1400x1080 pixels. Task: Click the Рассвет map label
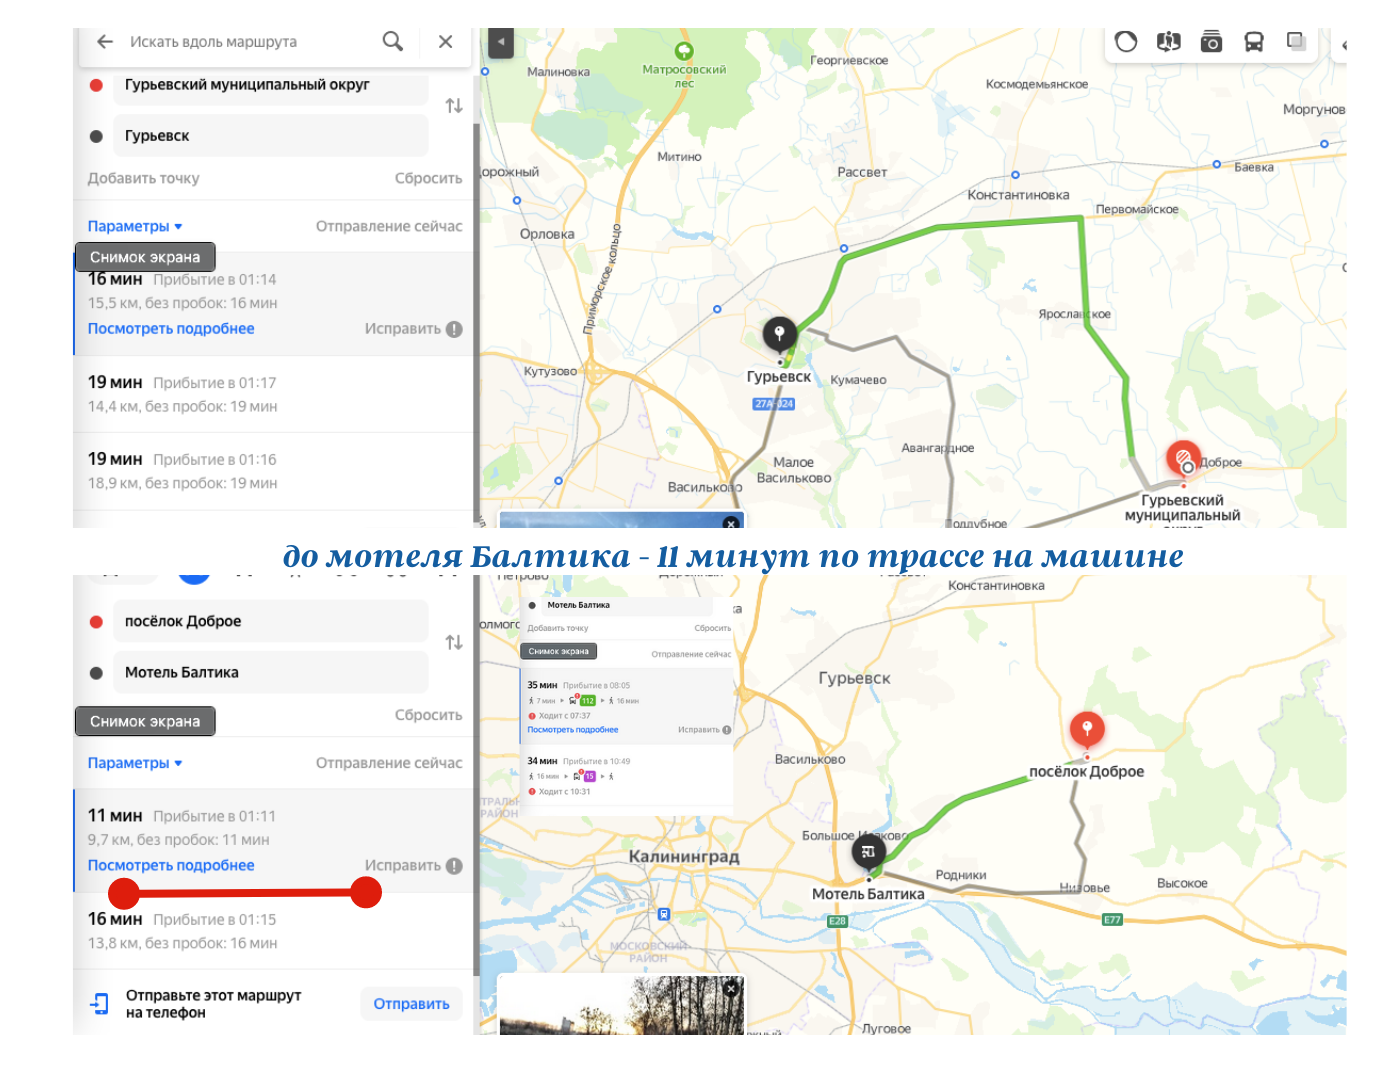[862, 172]
